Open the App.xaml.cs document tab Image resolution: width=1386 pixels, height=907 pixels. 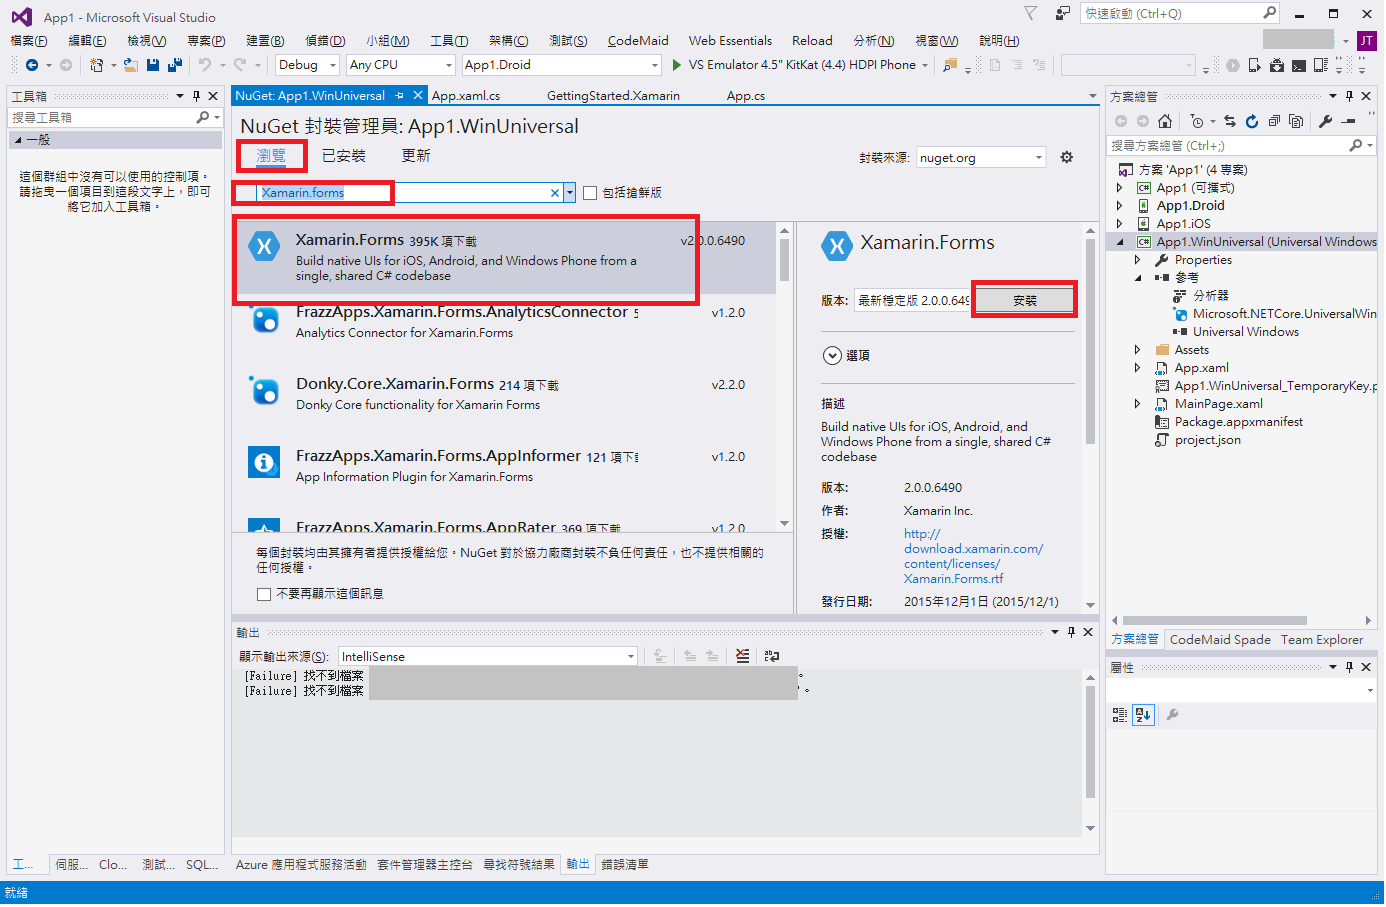click(x=466, y=96)
